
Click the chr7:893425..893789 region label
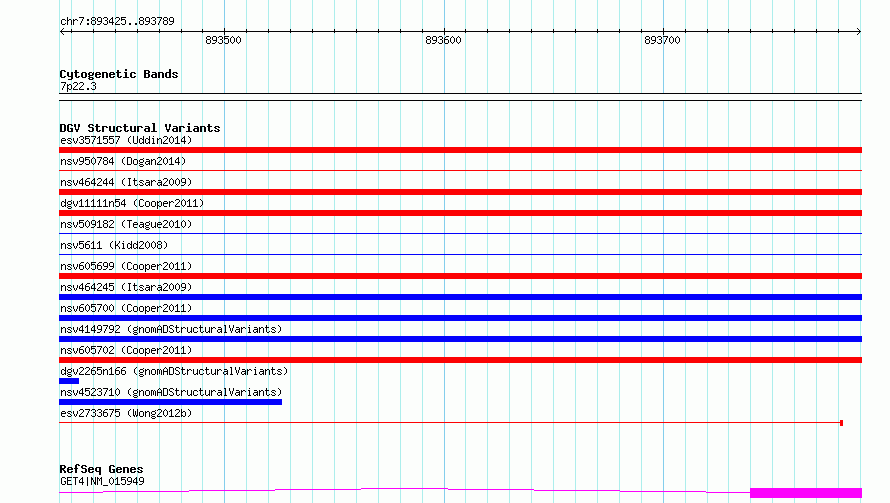117,22
